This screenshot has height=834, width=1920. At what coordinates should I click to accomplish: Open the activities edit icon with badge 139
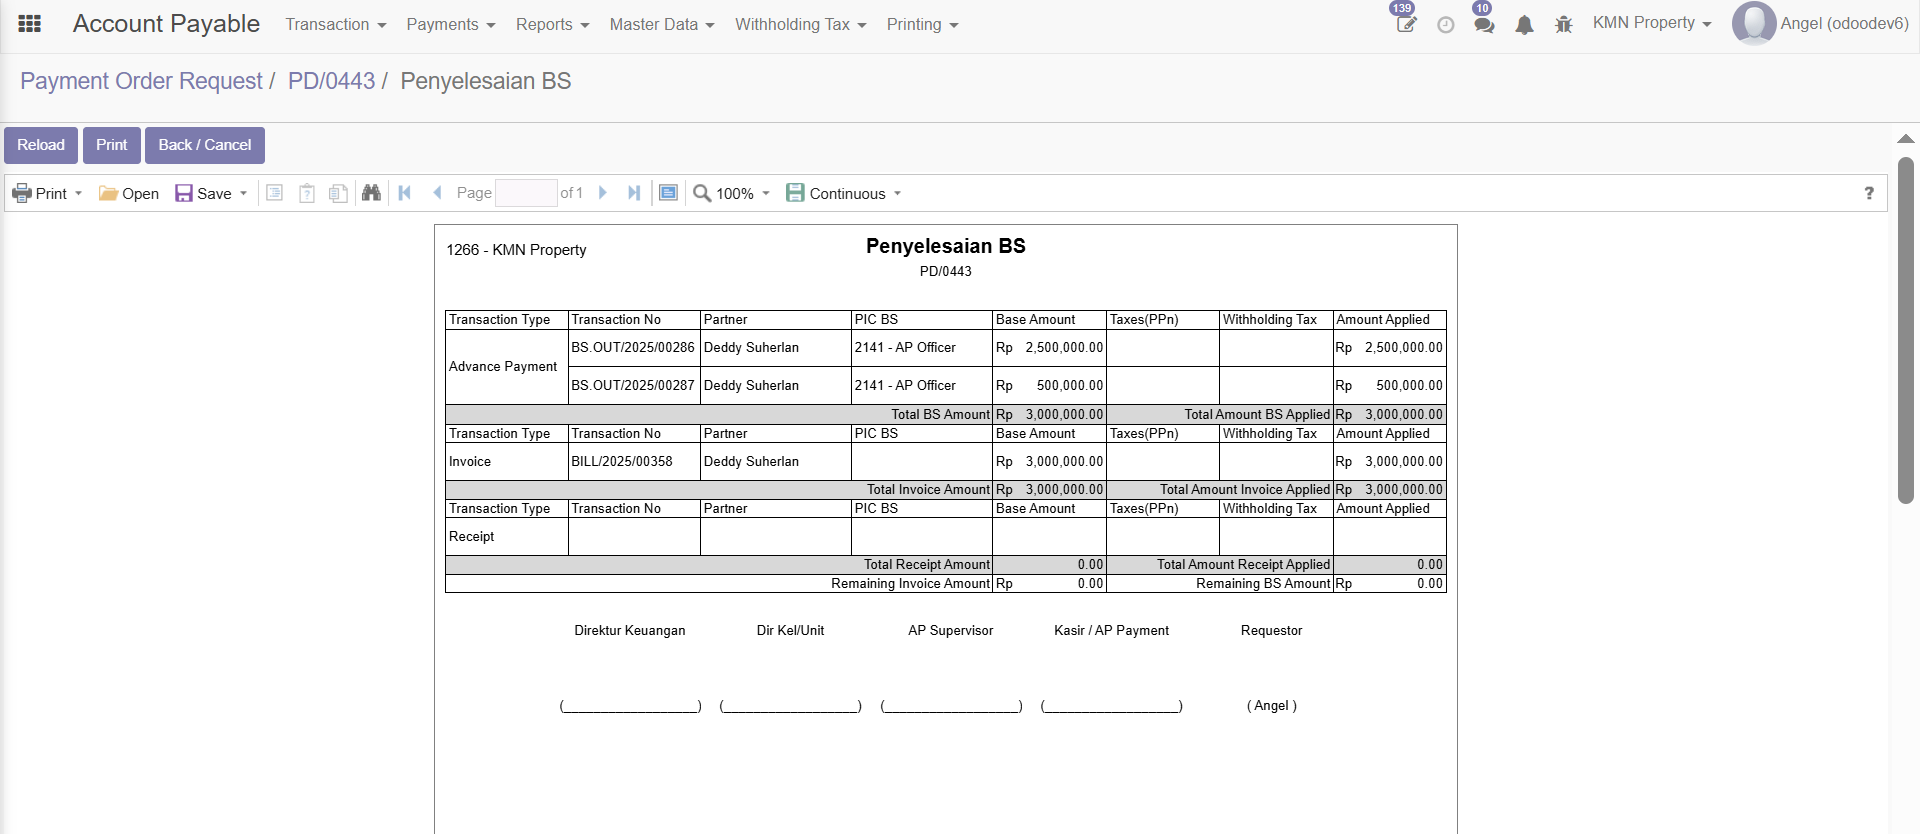click(1405, 24)
